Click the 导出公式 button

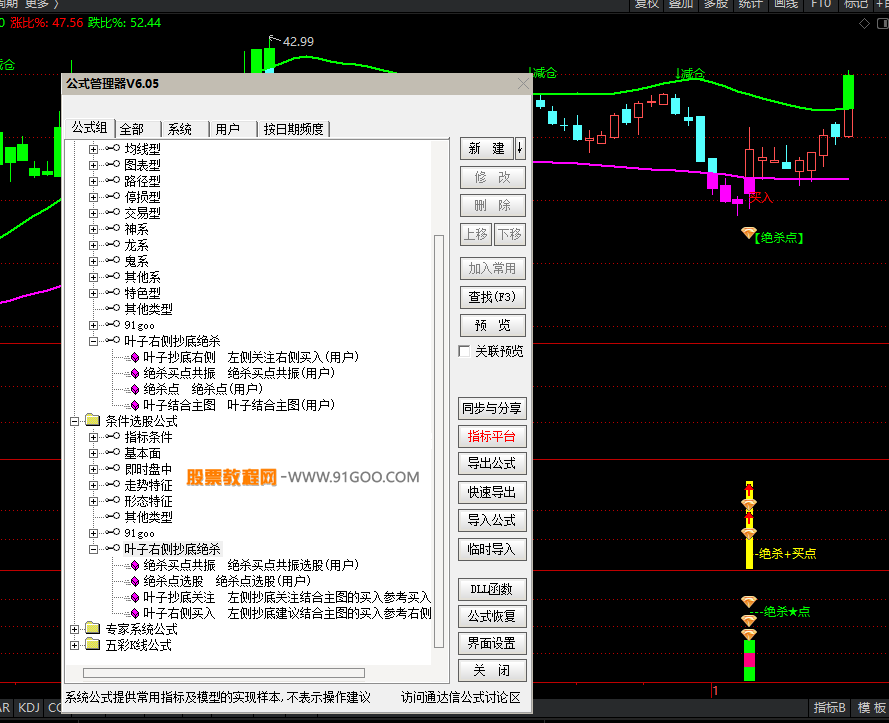click(x=492, y=463)
